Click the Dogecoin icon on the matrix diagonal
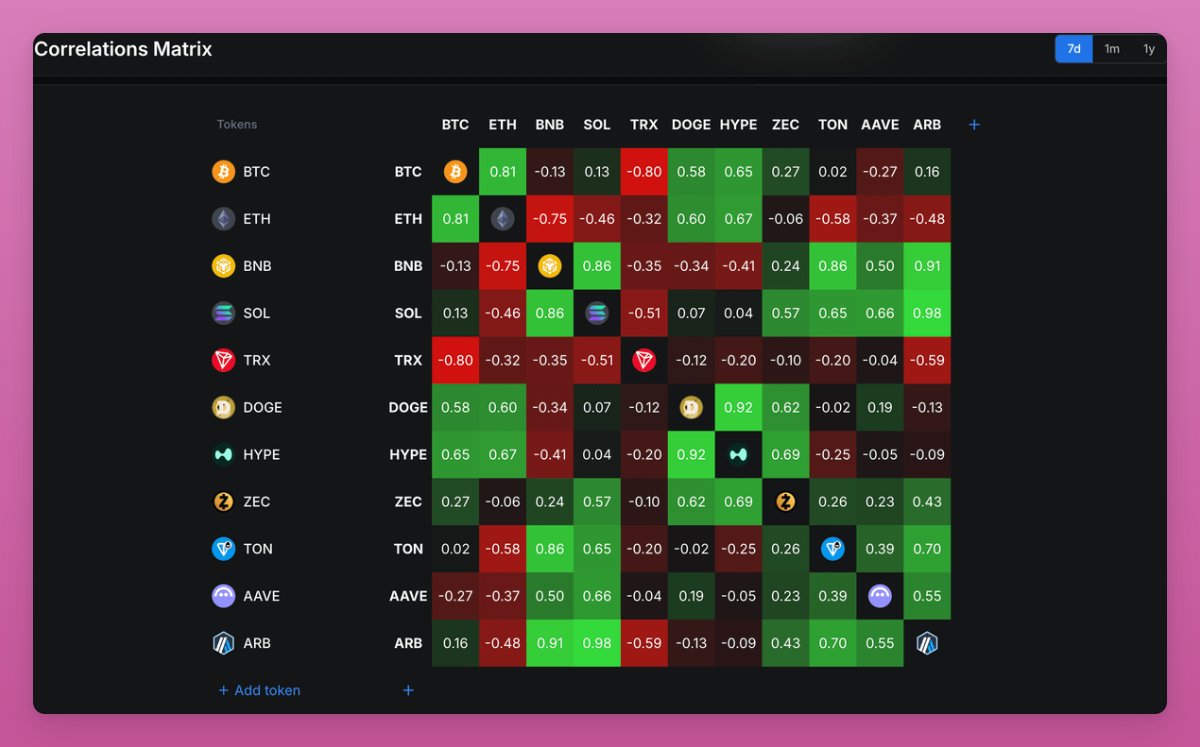The width and height of the screenshot is (1200, 747). coord(691,407)
